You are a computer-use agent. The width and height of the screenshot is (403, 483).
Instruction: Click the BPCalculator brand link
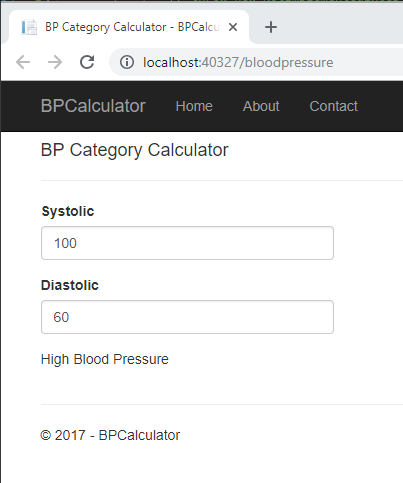93,106
